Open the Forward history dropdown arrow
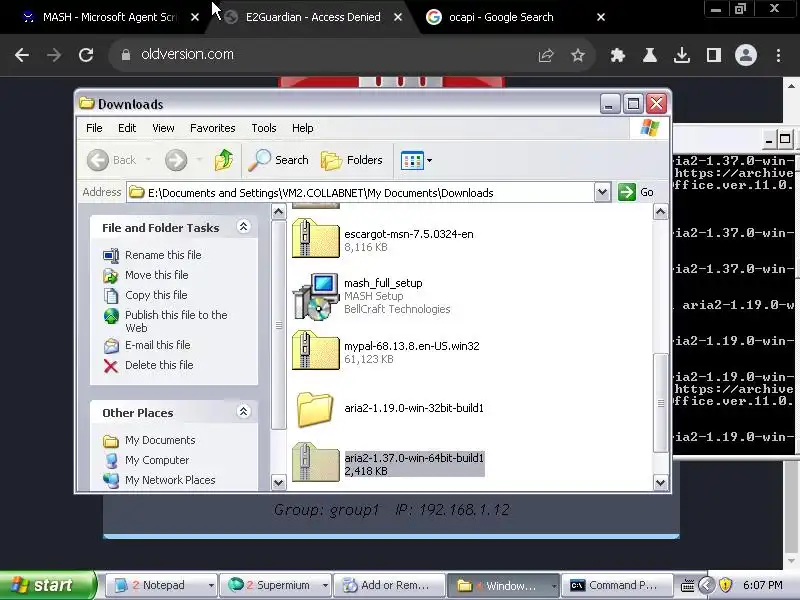800x600 pixels. pos(199,160)
